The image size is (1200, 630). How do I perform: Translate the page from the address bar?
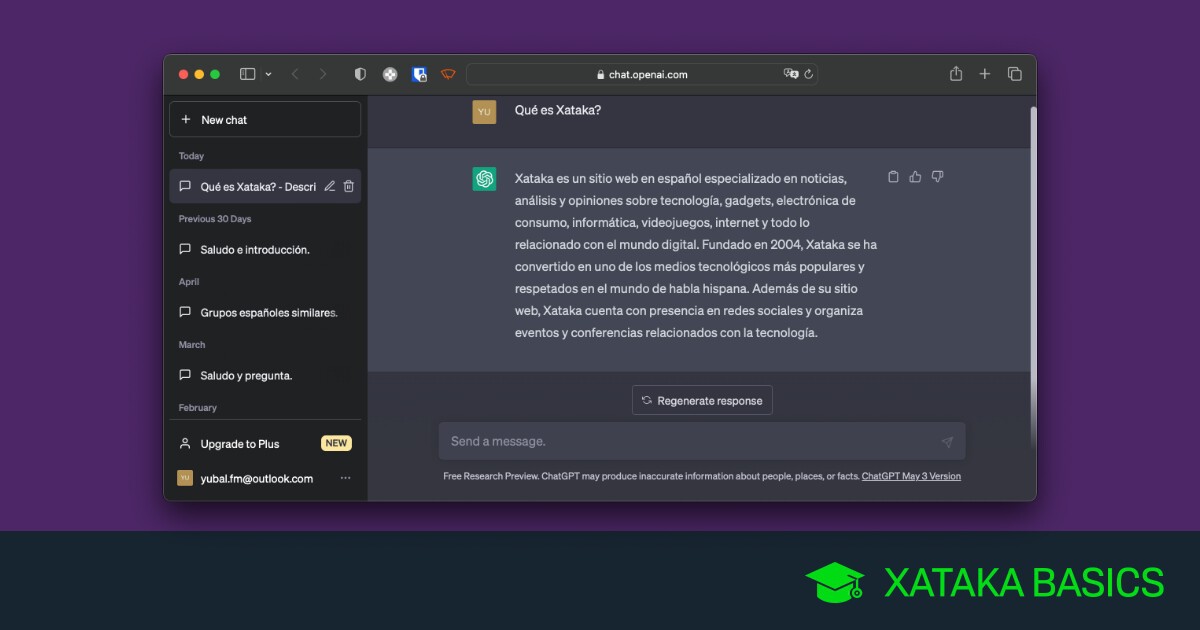pyautogui.click(x=791, y=74)
